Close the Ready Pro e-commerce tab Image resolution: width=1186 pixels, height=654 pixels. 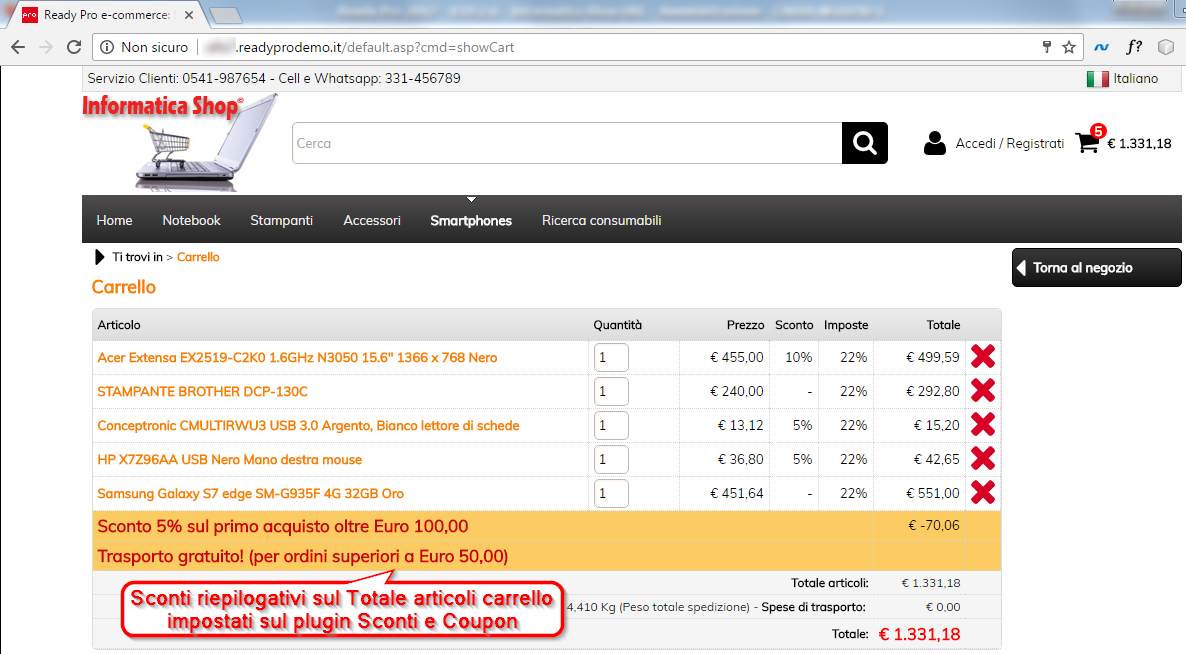(189, 14)
